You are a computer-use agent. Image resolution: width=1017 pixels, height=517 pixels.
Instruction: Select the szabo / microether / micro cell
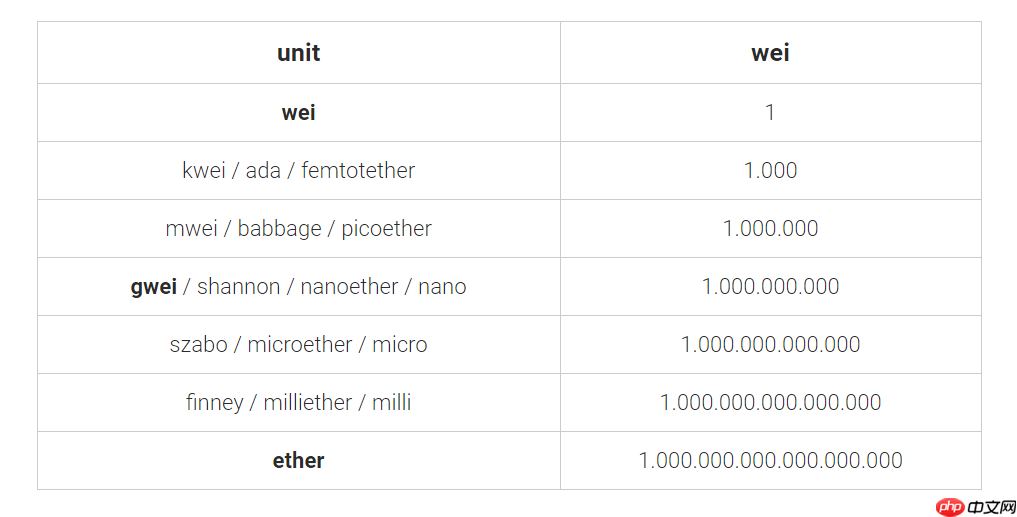[298, 344]
